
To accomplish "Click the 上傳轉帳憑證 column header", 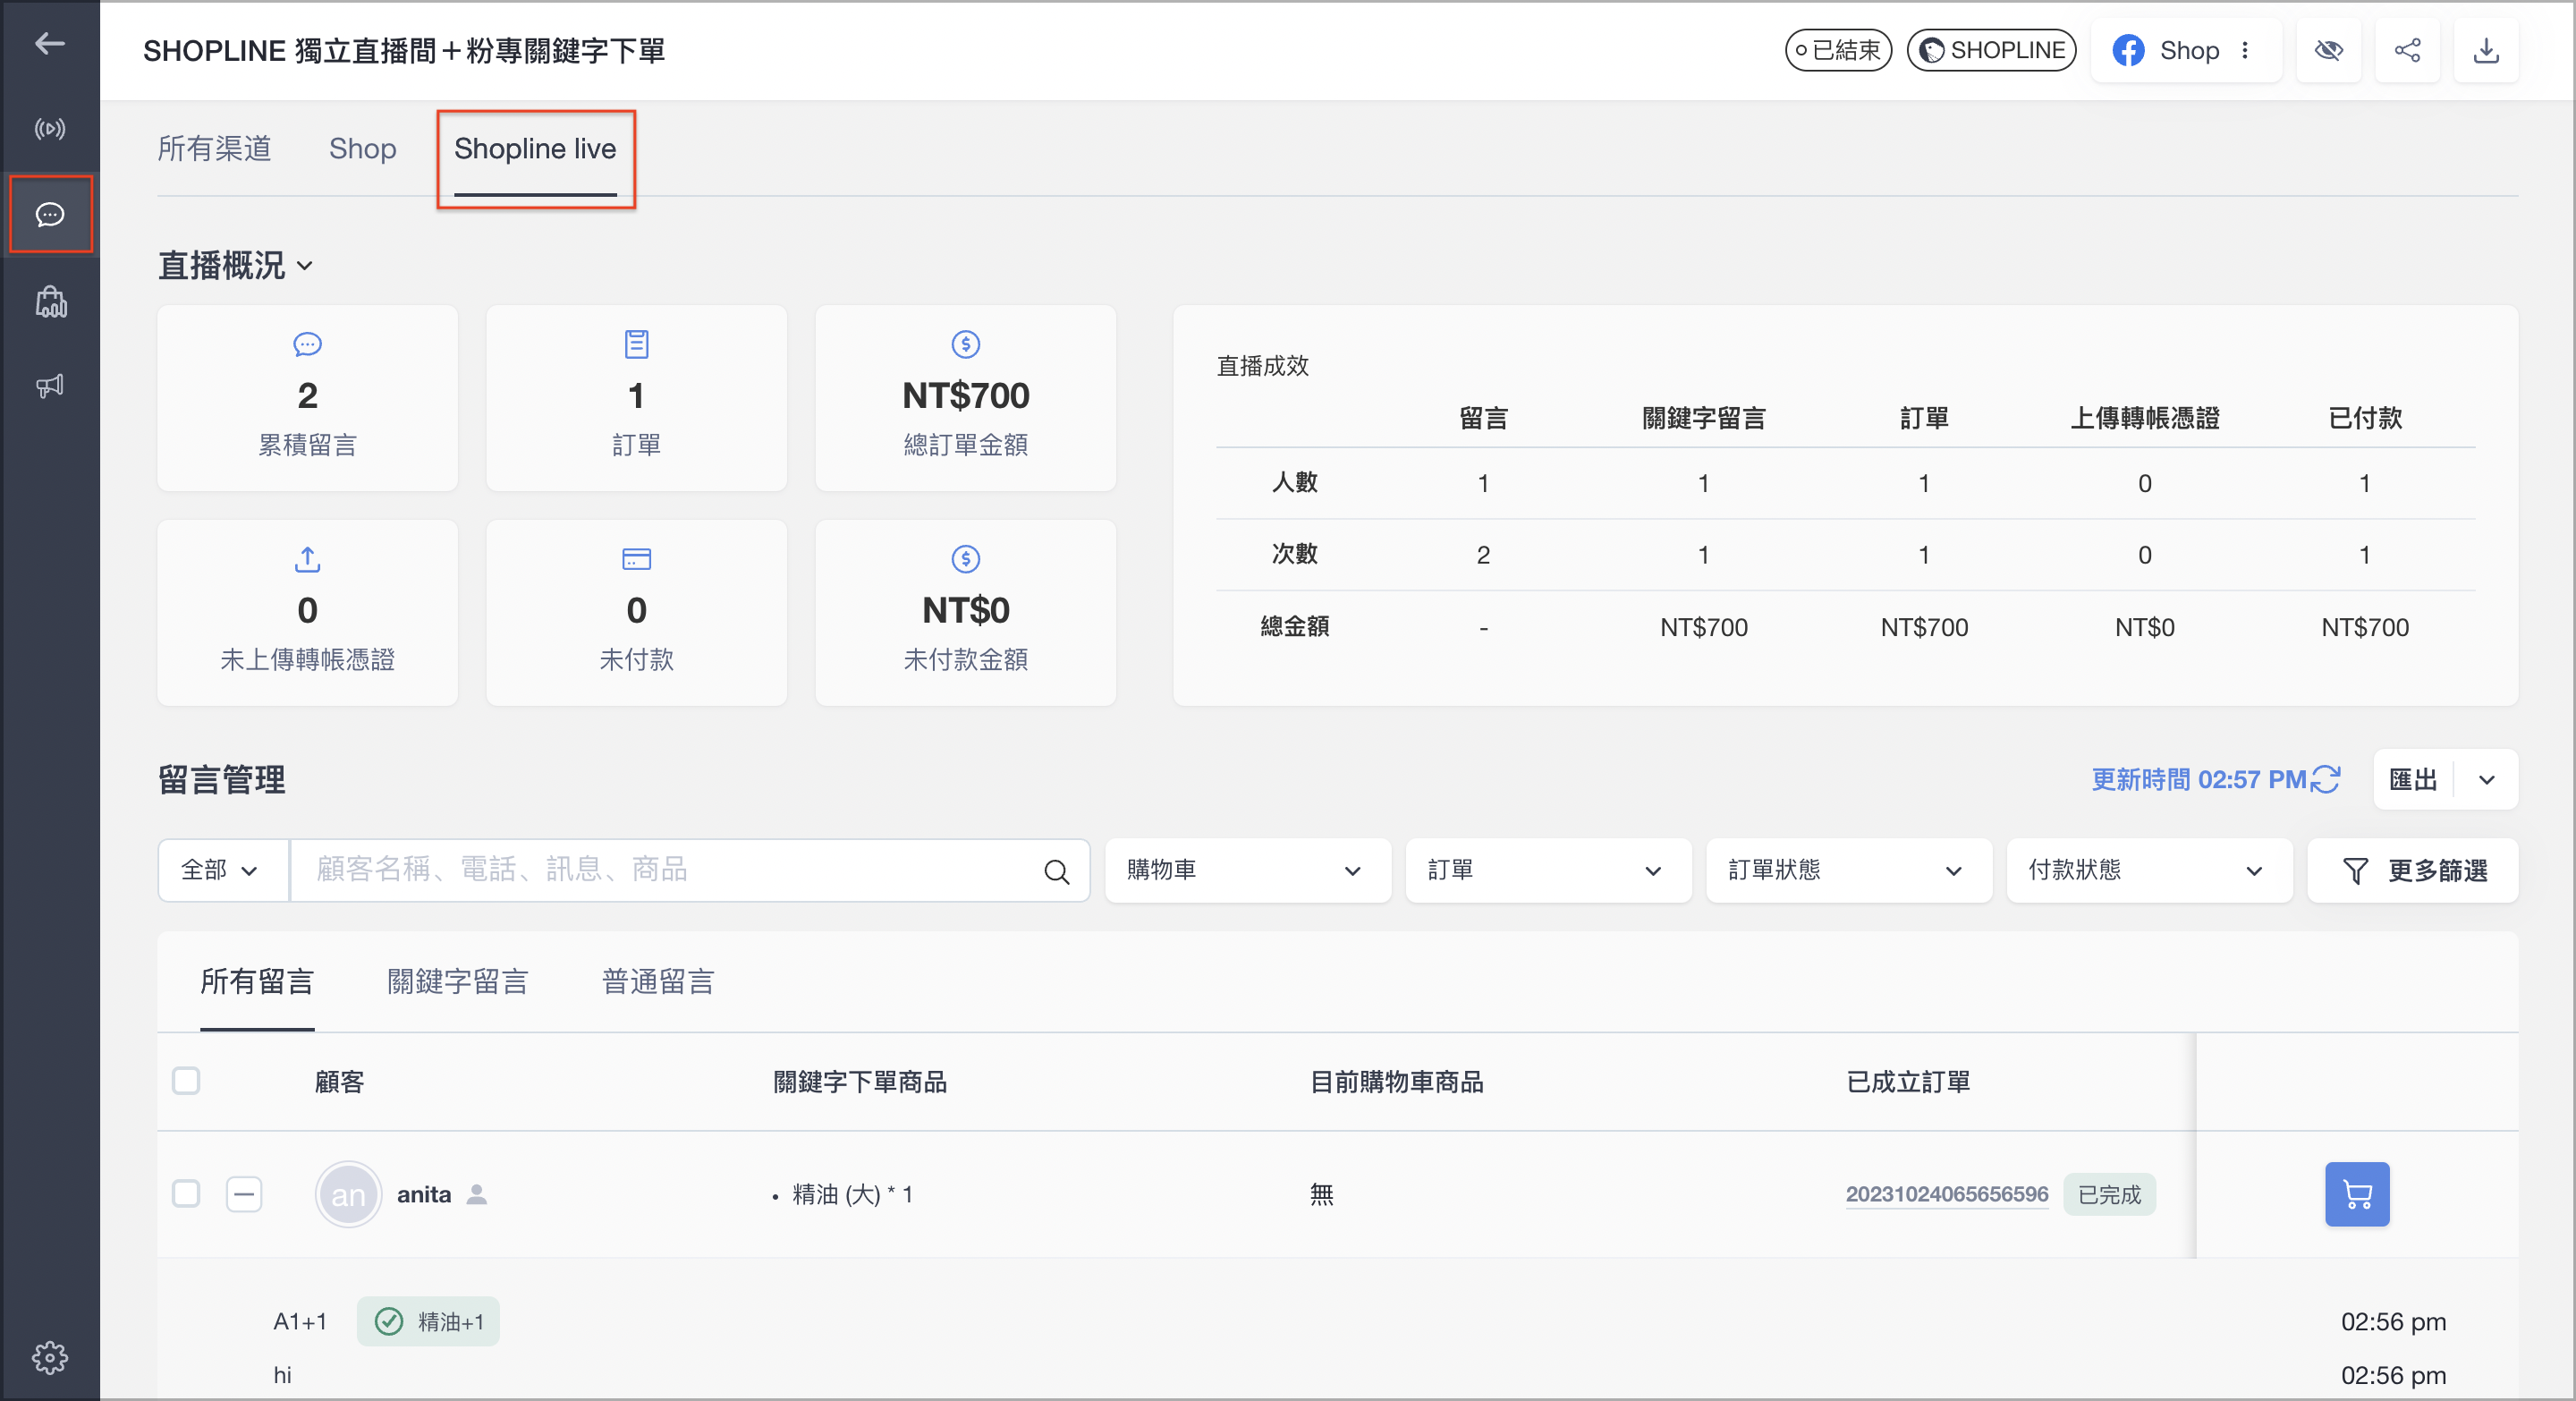I will pos(2144,418).
